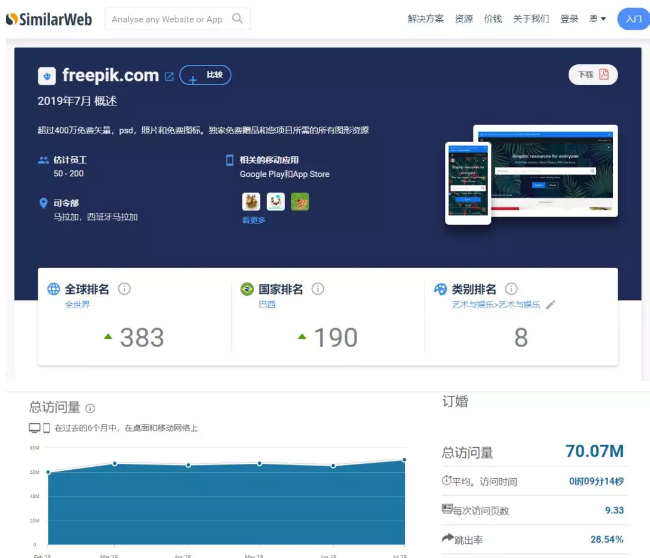Click the blue 入门 button
Viewport: 650px width, 558px height.
(x=633, y=19)
